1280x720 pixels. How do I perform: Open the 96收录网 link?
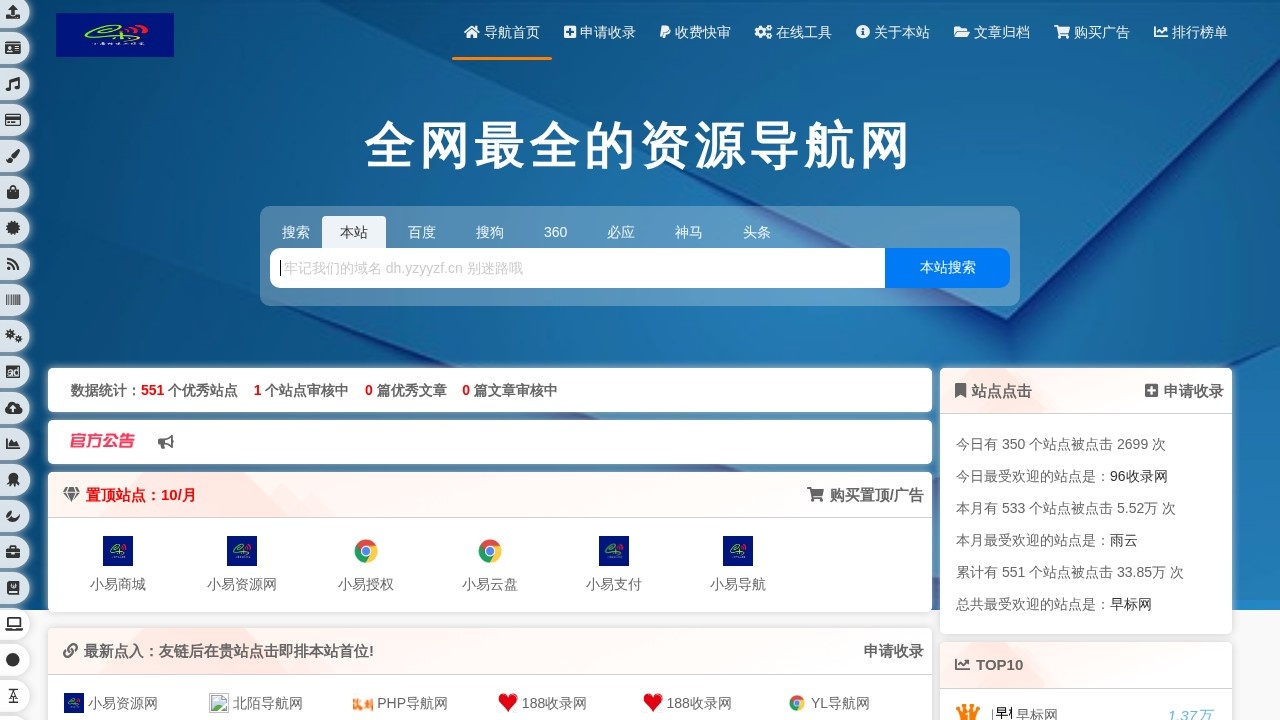click(x=1139, y=476)
